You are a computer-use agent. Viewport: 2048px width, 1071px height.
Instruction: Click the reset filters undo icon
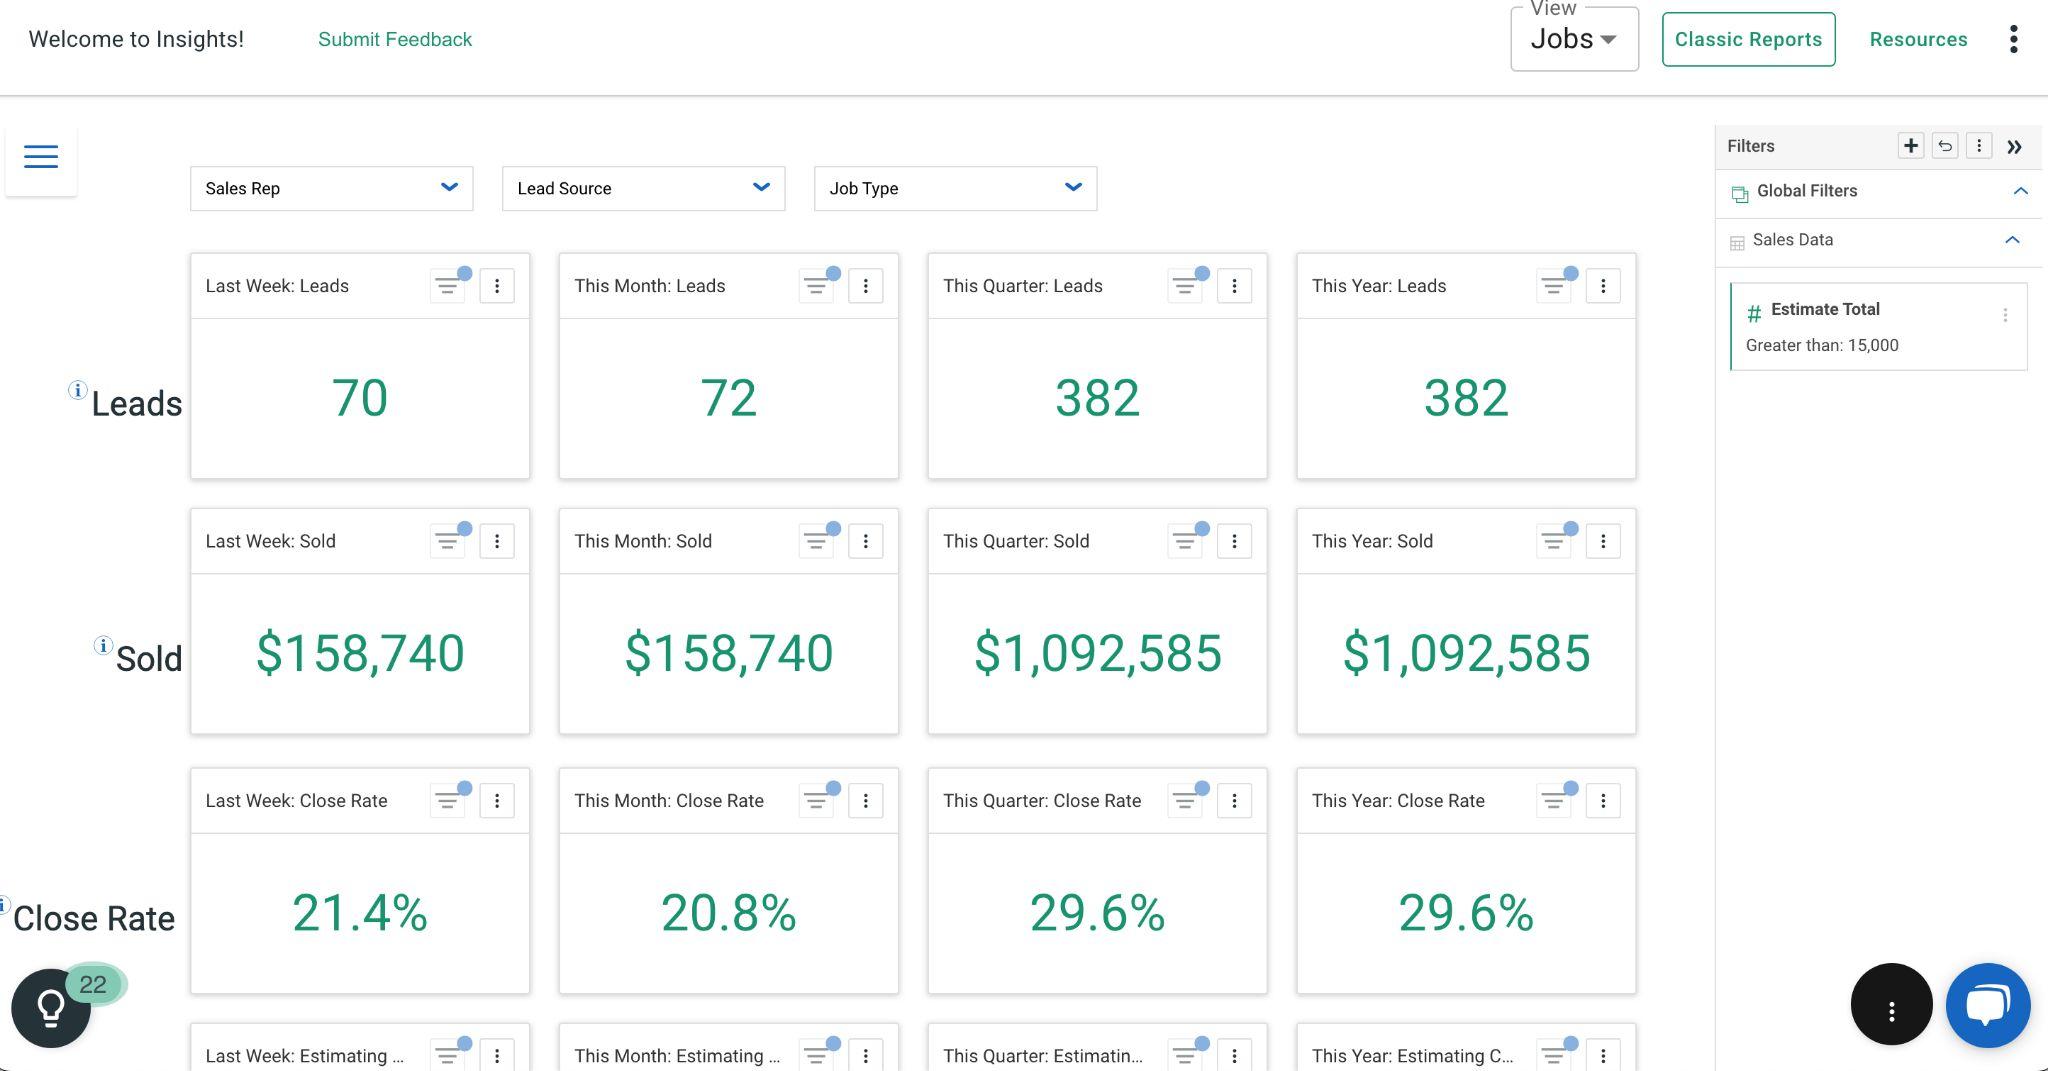tap(1944, 146)
